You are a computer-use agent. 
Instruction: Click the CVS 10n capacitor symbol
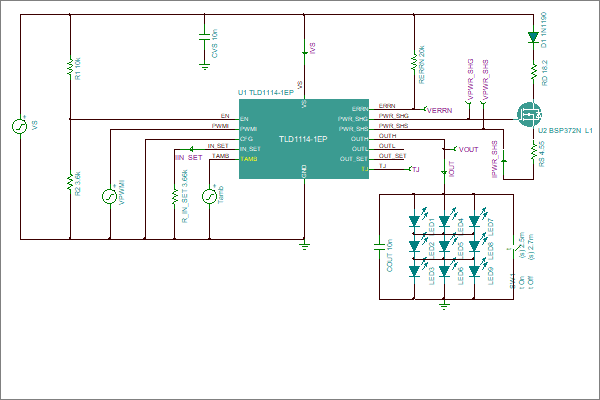coord(204,37)
